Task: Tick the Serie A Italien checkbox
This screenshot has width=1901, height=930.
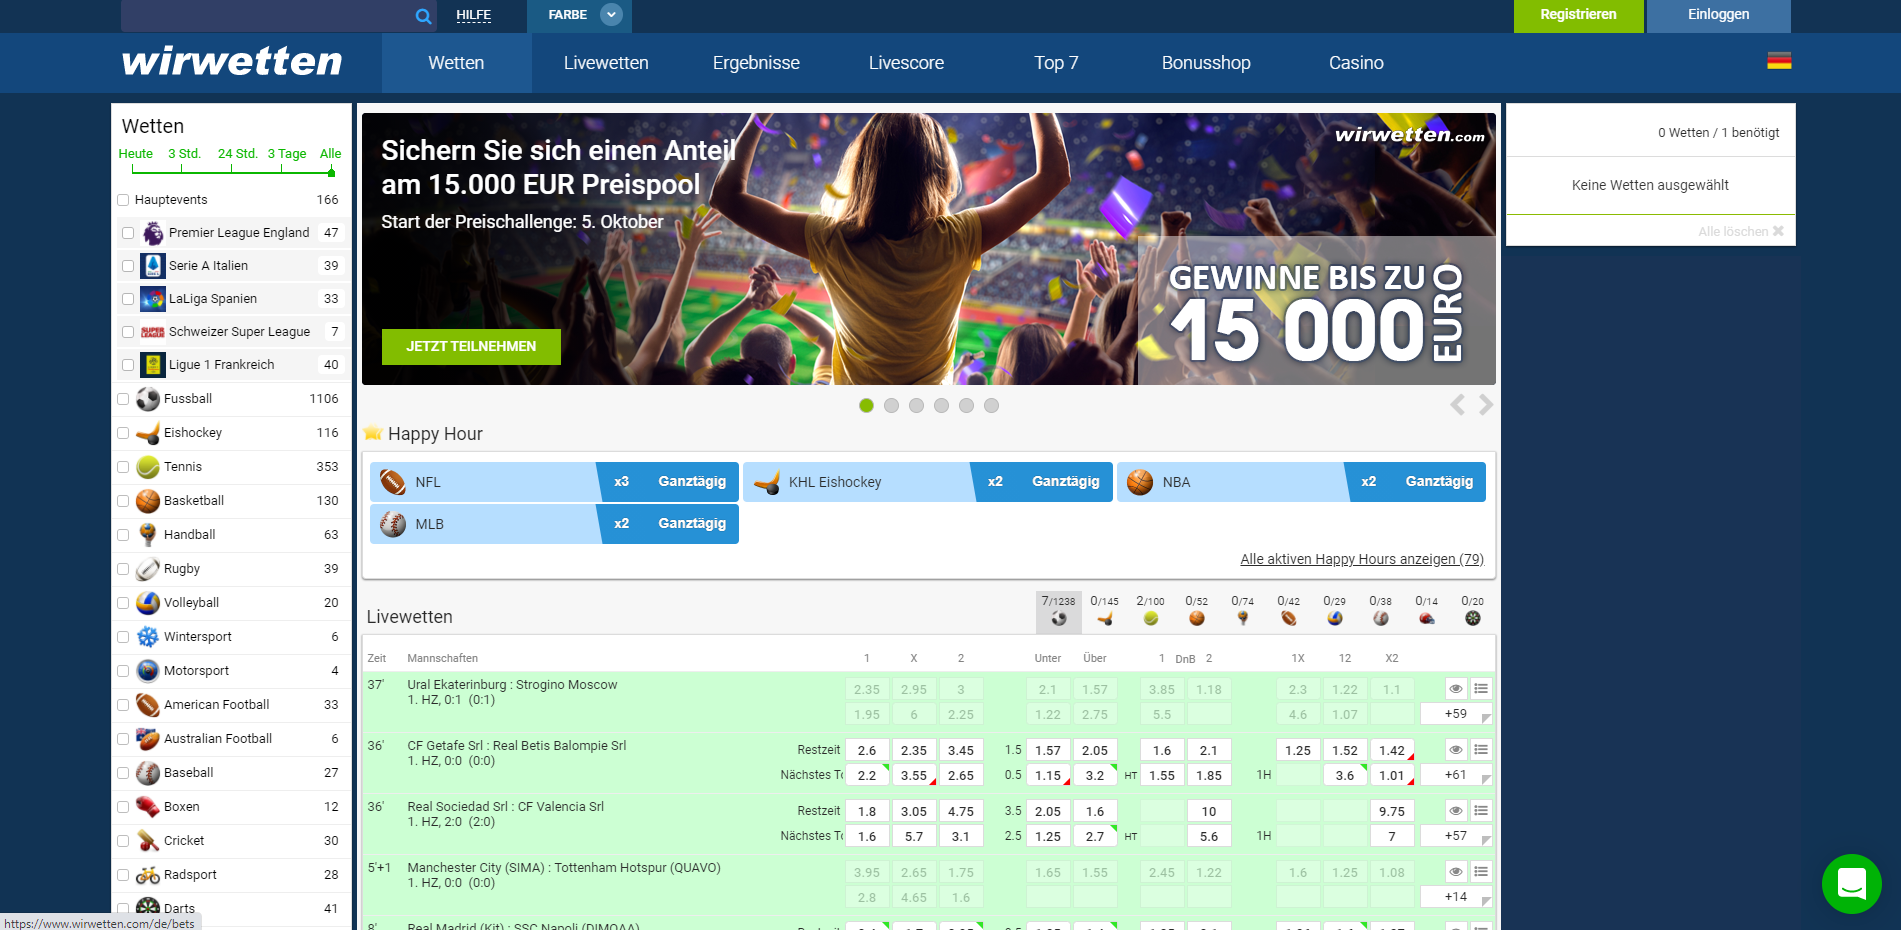Action: tap(128, 266)
